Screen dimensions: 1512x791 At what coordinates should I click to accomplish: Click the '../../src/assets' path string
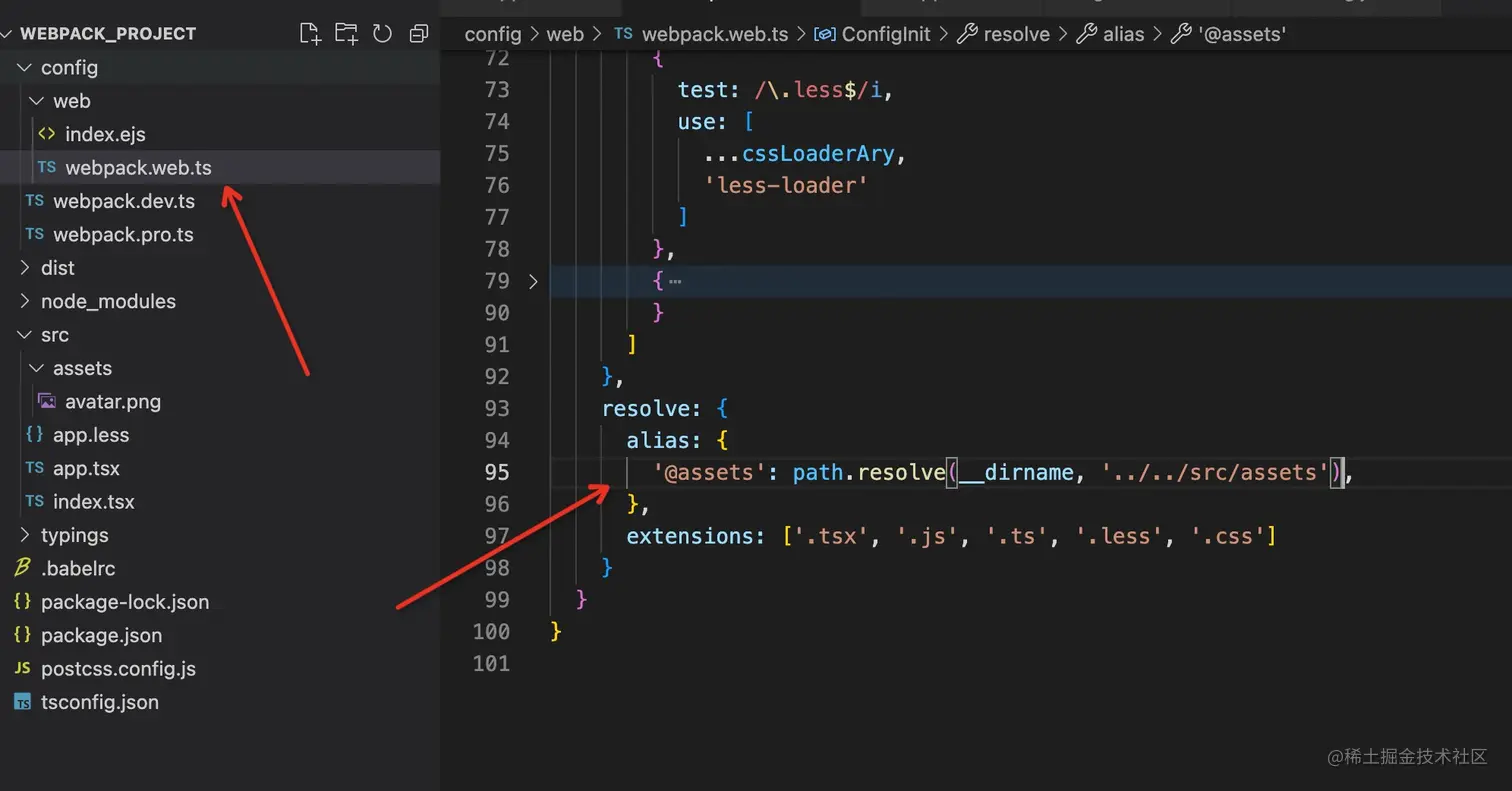pyautogui.click(x=1215, y=472)
